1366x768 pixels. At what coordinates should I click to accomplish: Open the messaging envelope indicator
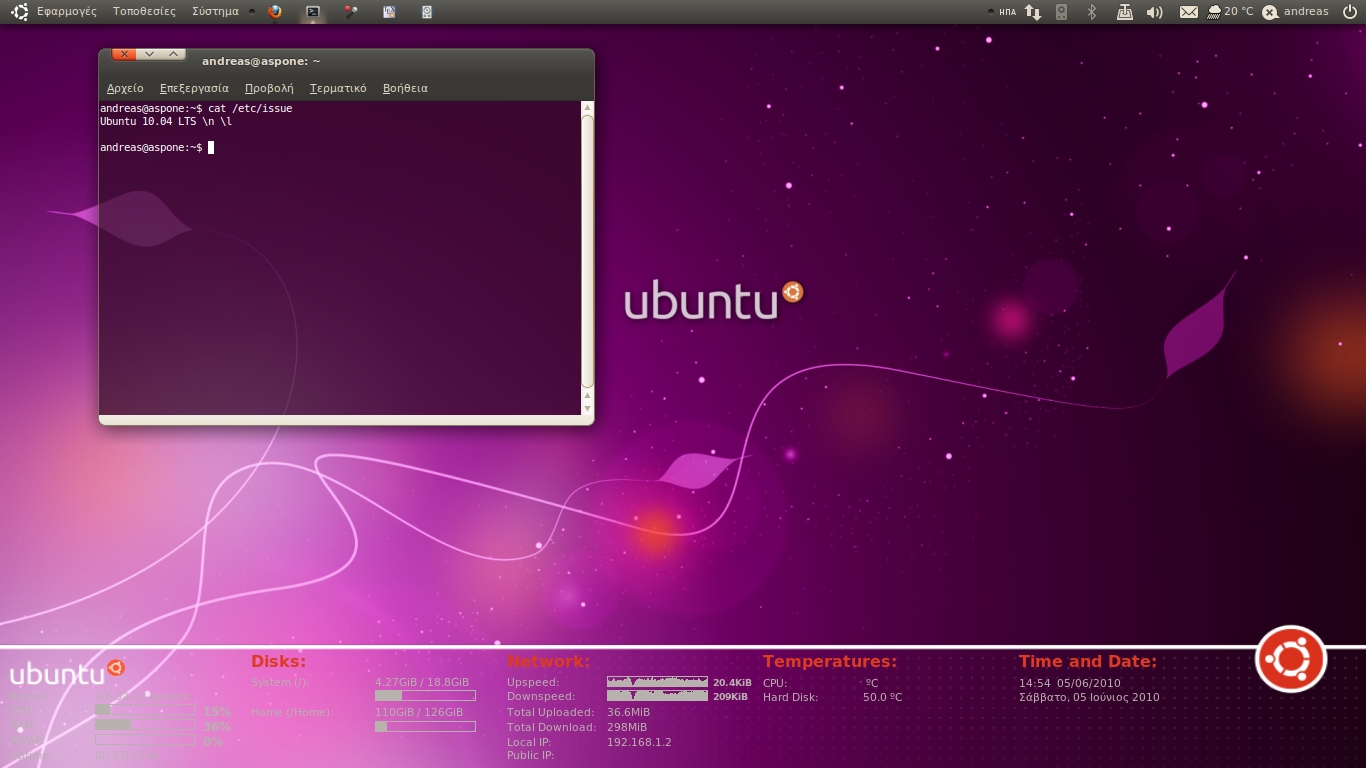(1188, 12)
